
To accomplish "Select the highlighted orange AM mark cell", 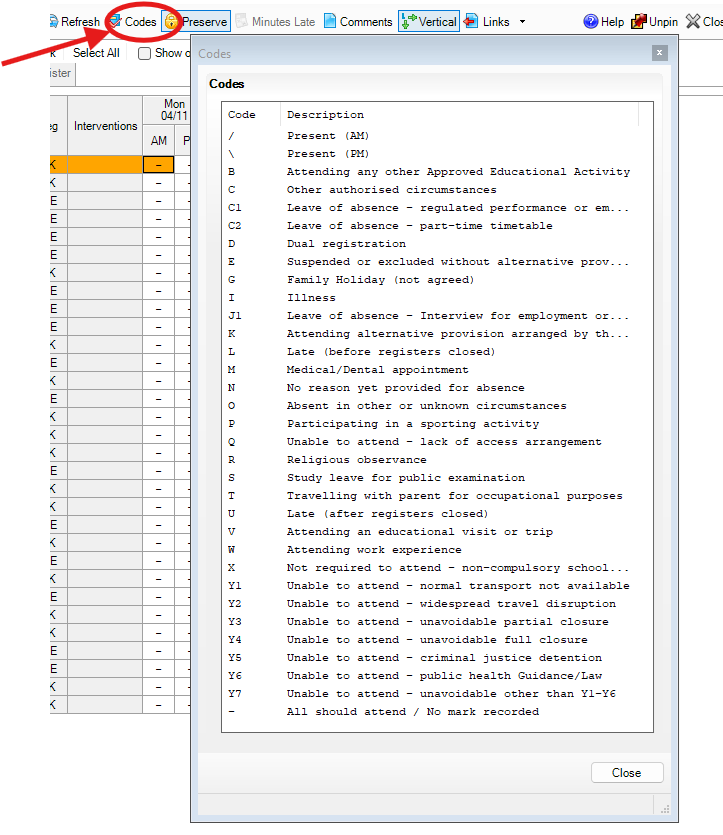I will coord(159,165).
